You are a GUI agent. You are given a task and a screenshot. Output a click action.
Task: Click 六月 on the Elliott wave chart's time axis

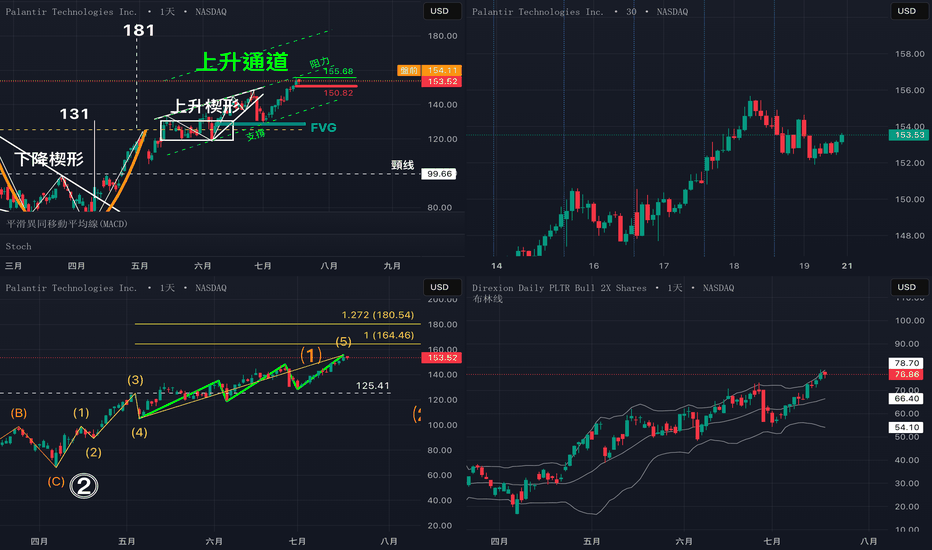click(x=213, y=541)
